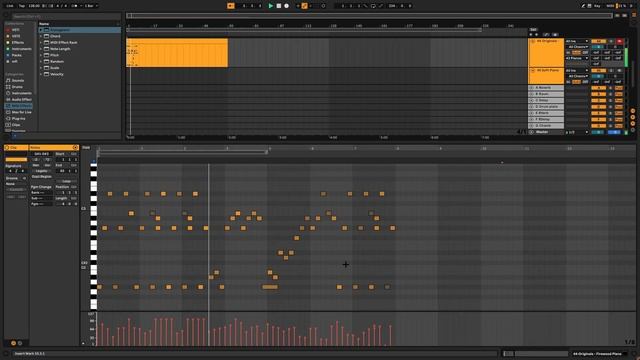Expand the Chord folder in browser
Image resolution: width=640 pixels, height=360 pixels.
click(41, 36)
